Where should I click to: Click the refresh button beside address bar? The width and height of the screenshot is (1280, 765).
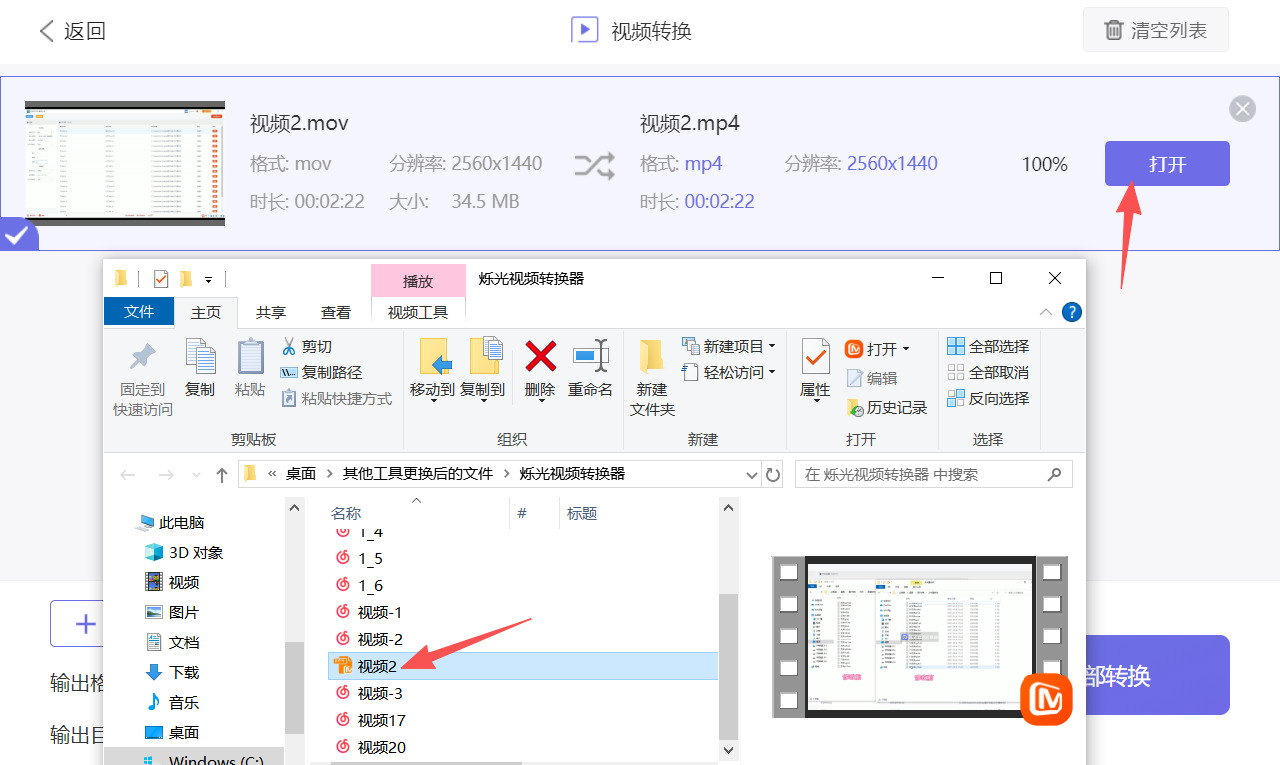pyautogui.click(x=772, y=474)
